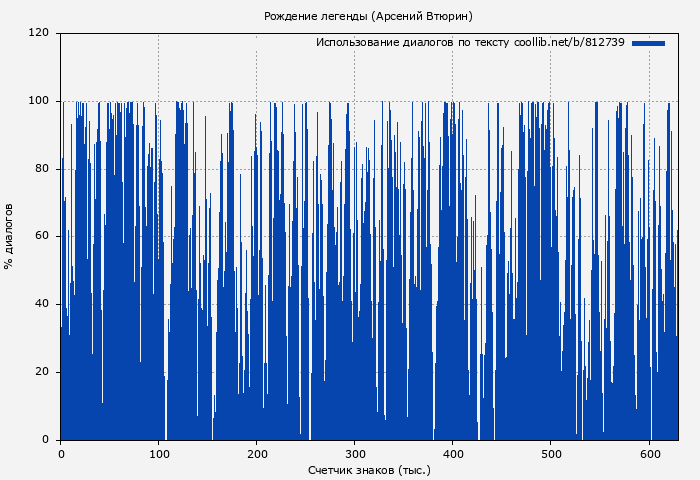
Task: Open the coollib.net/b/812739 link in legend
Action: coord(569,43)
